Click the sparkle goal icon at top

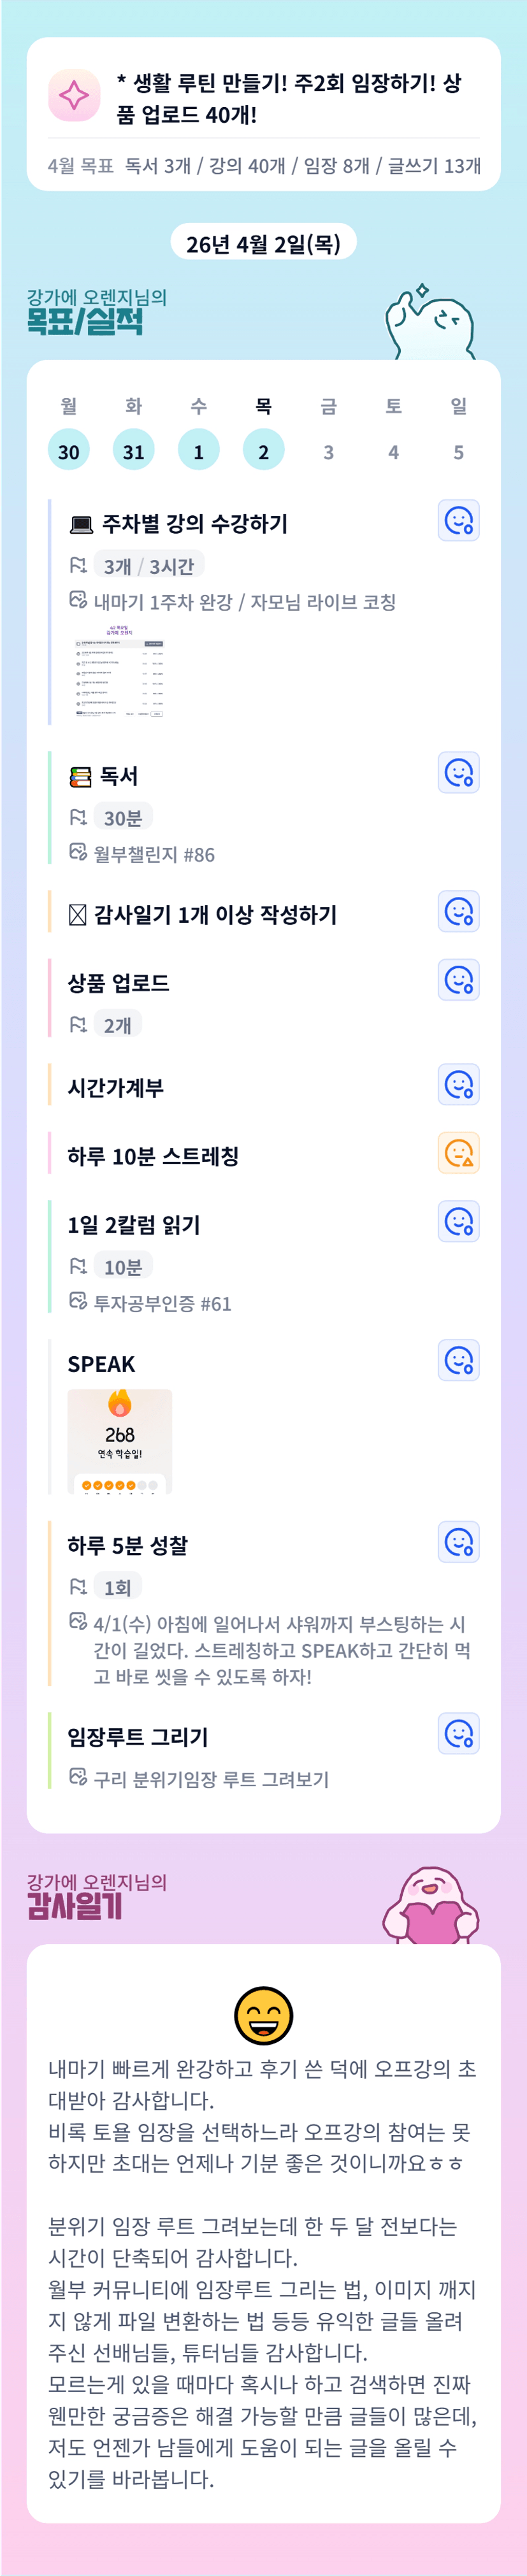(x=74, y=95)
